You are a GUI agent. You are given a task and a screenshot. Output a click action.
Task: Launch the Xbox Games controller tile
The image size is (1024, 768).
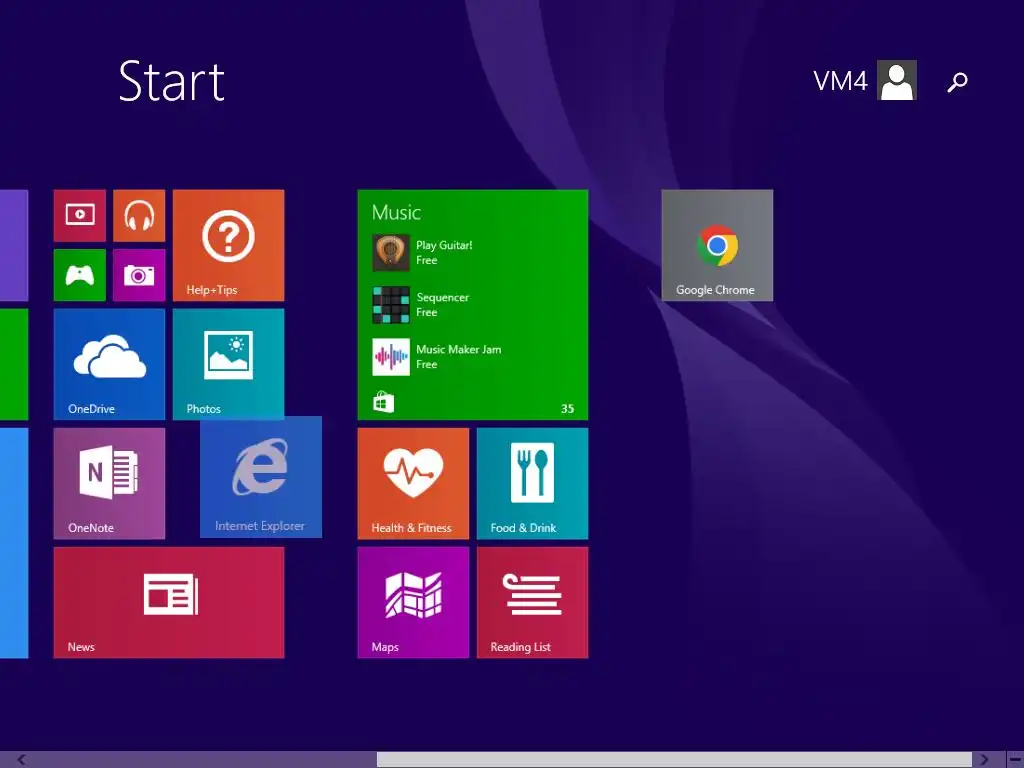[80, 275]
